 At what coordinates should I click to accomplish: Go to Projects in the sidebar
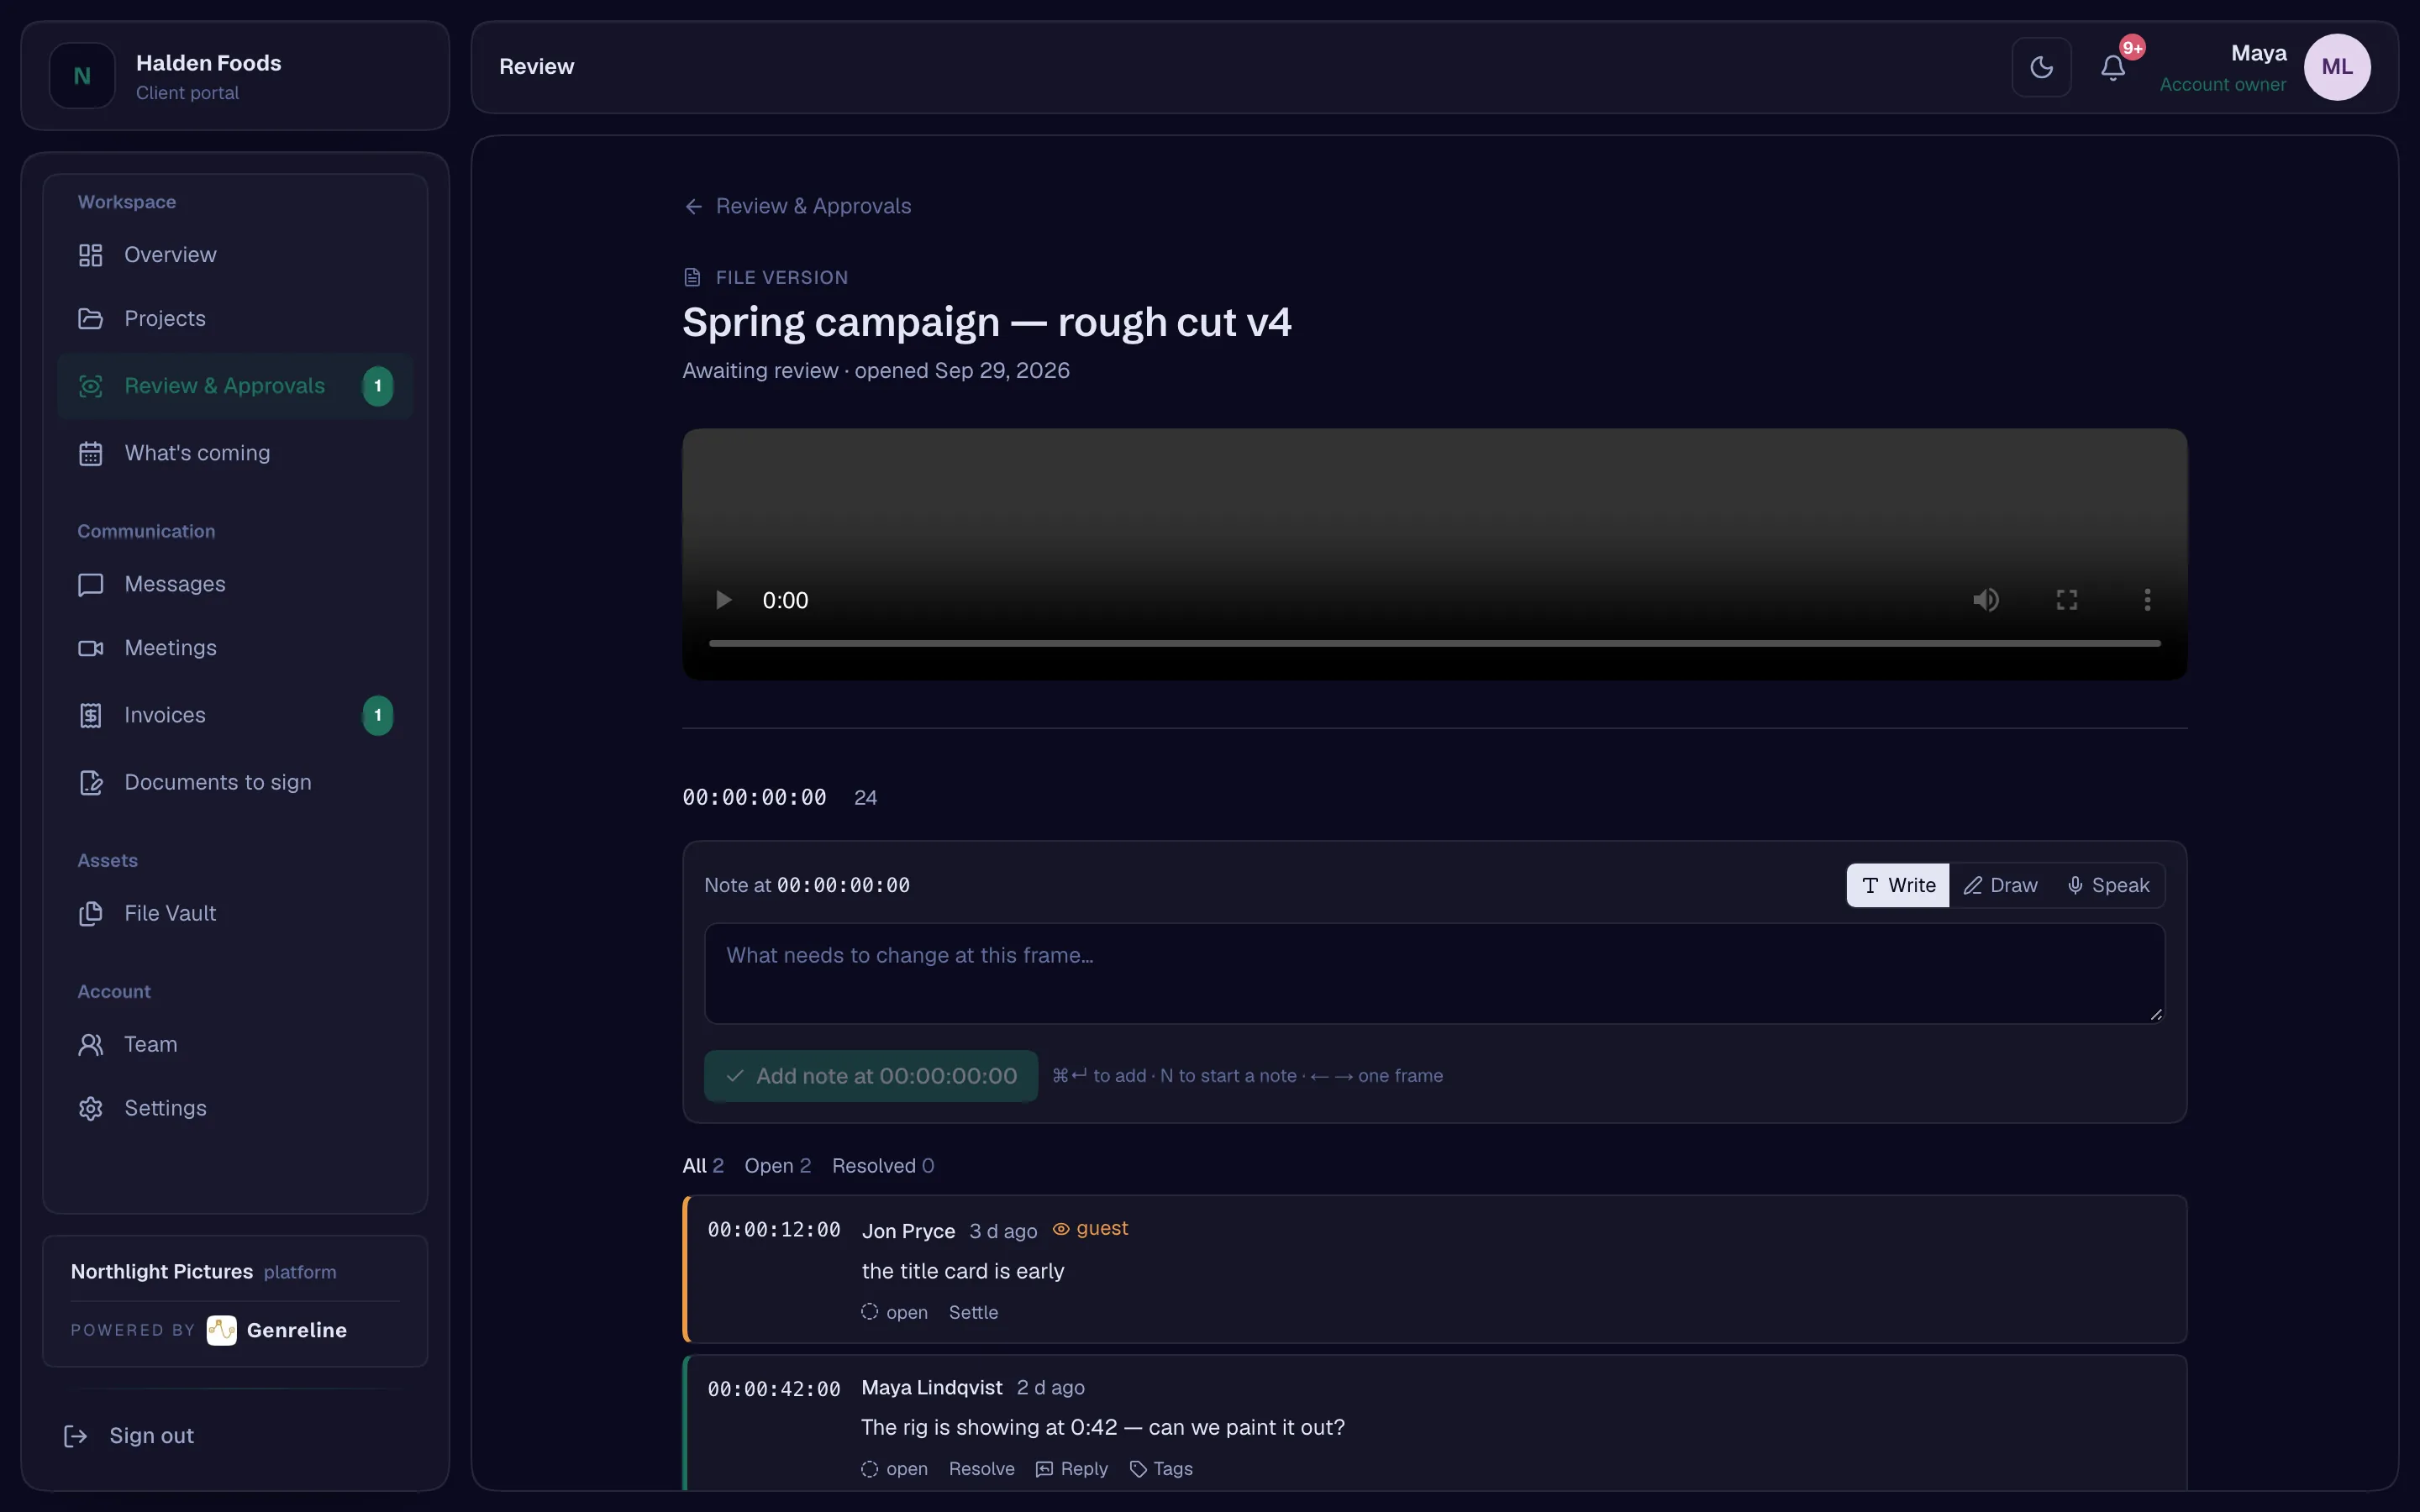point(235,319)
